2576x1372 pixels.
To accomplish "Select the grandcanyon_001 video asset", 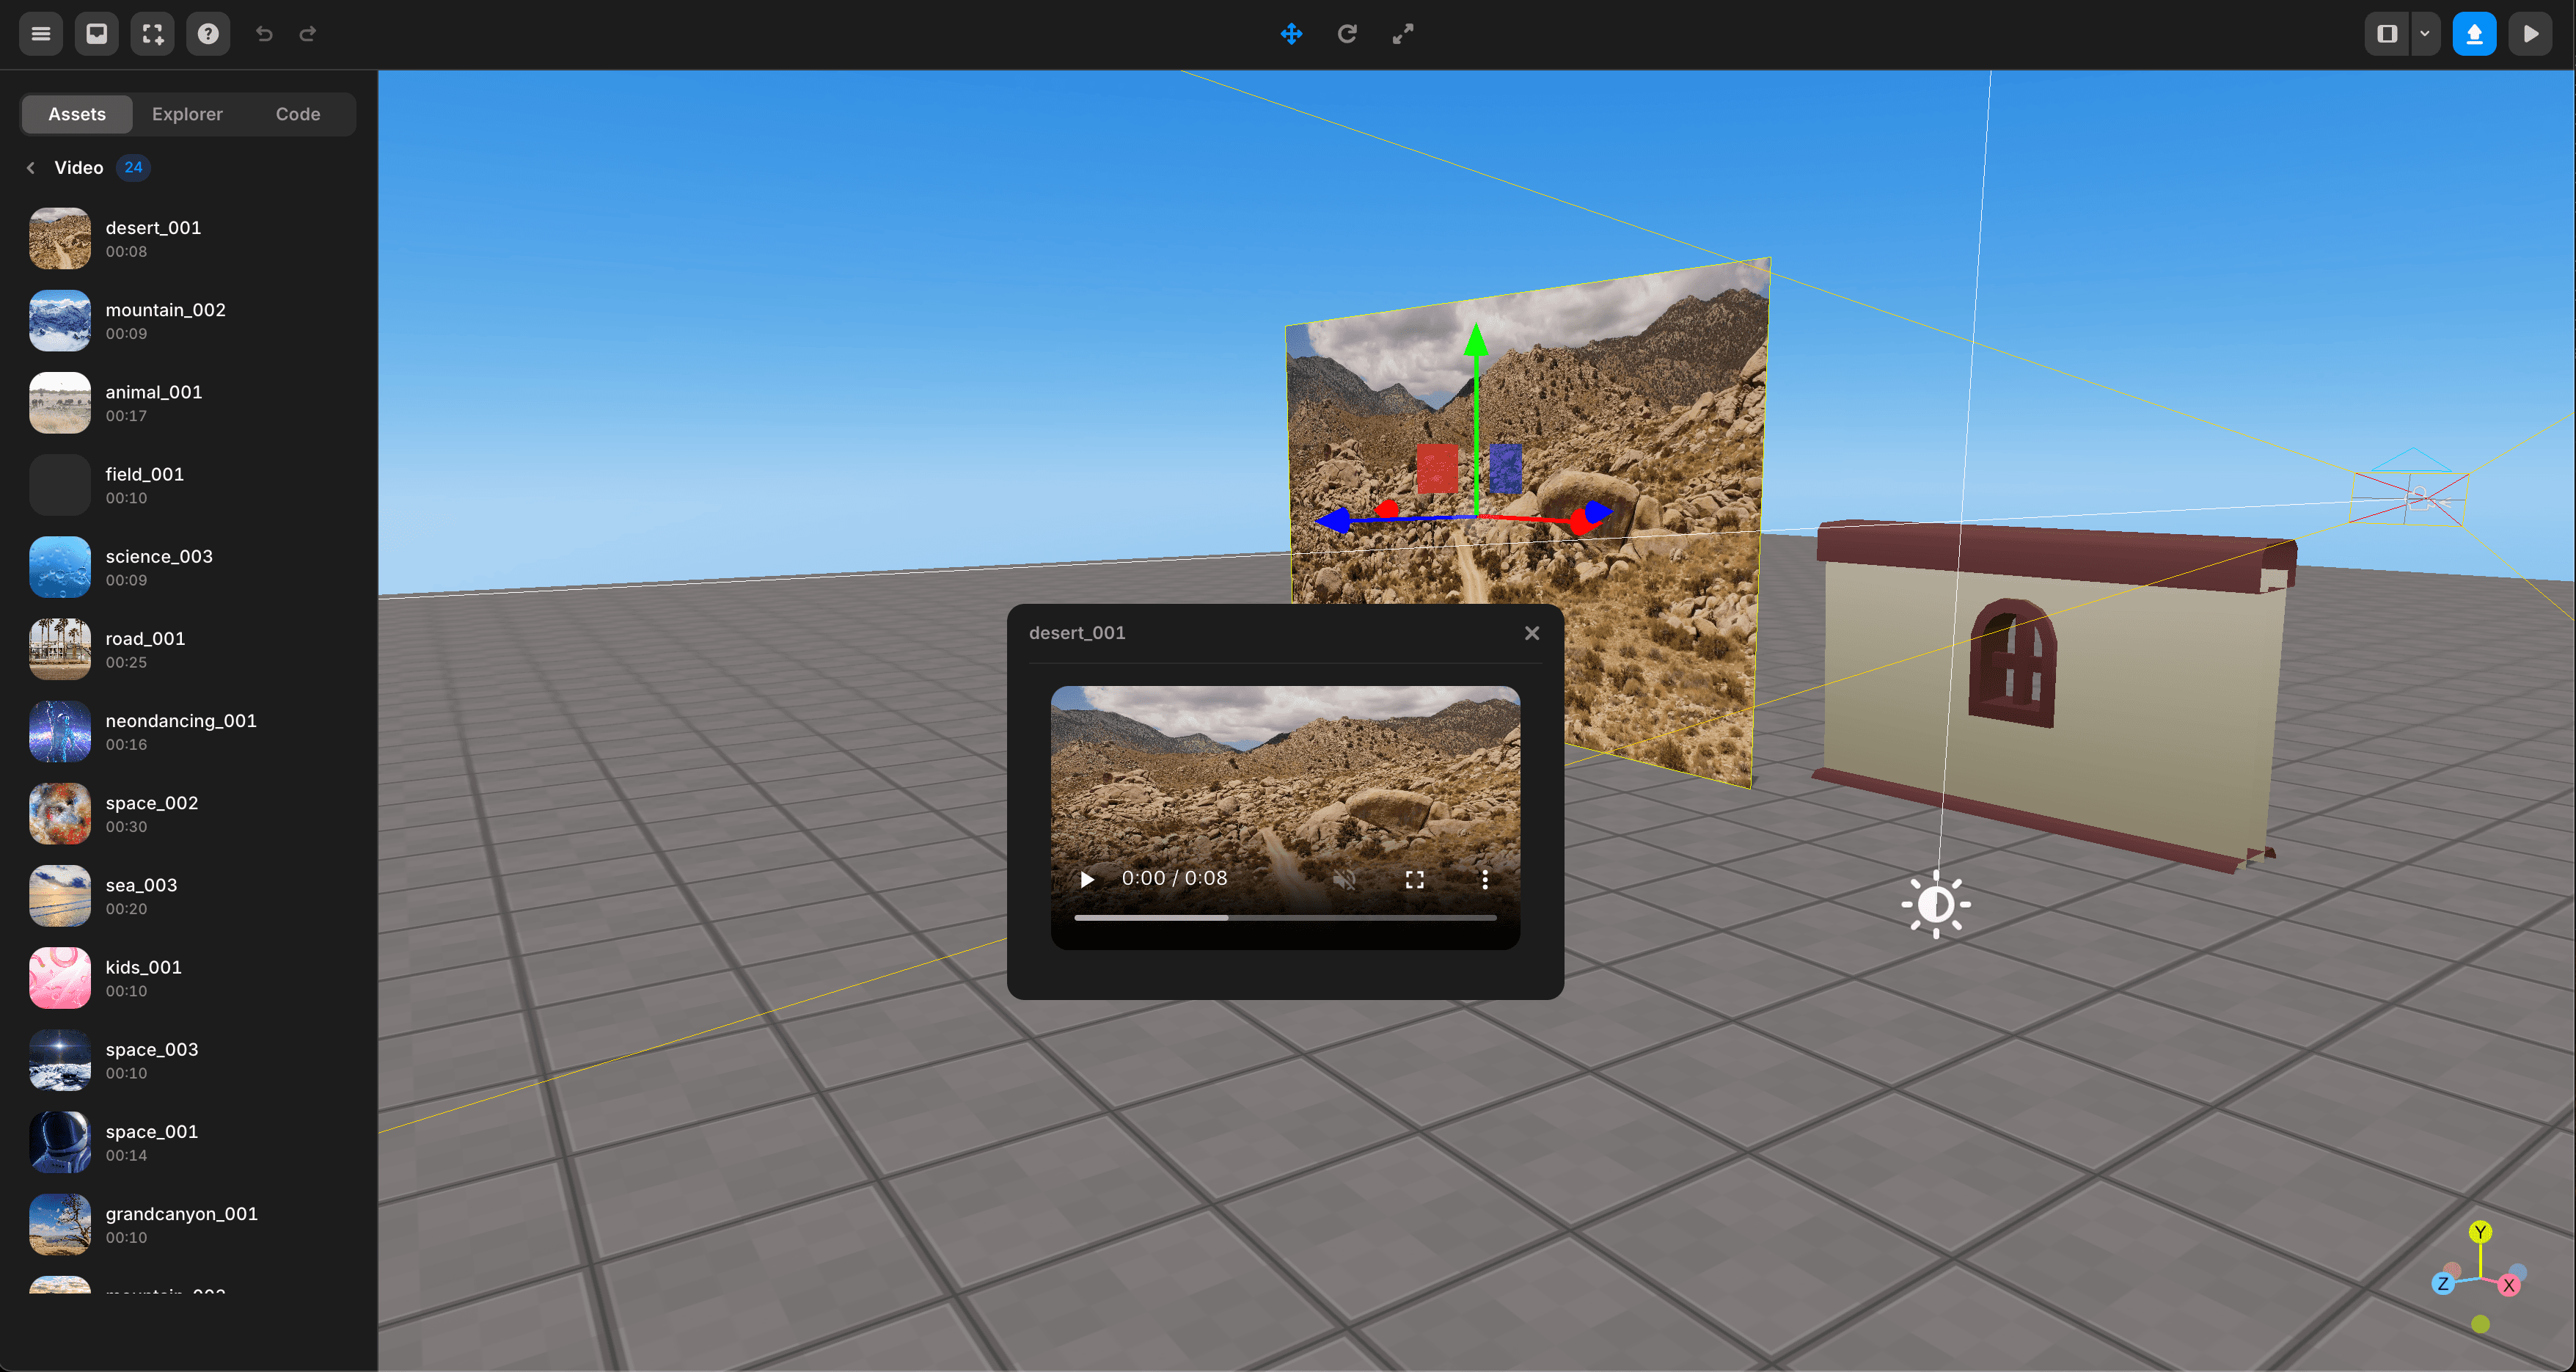I will [188, 1225].
